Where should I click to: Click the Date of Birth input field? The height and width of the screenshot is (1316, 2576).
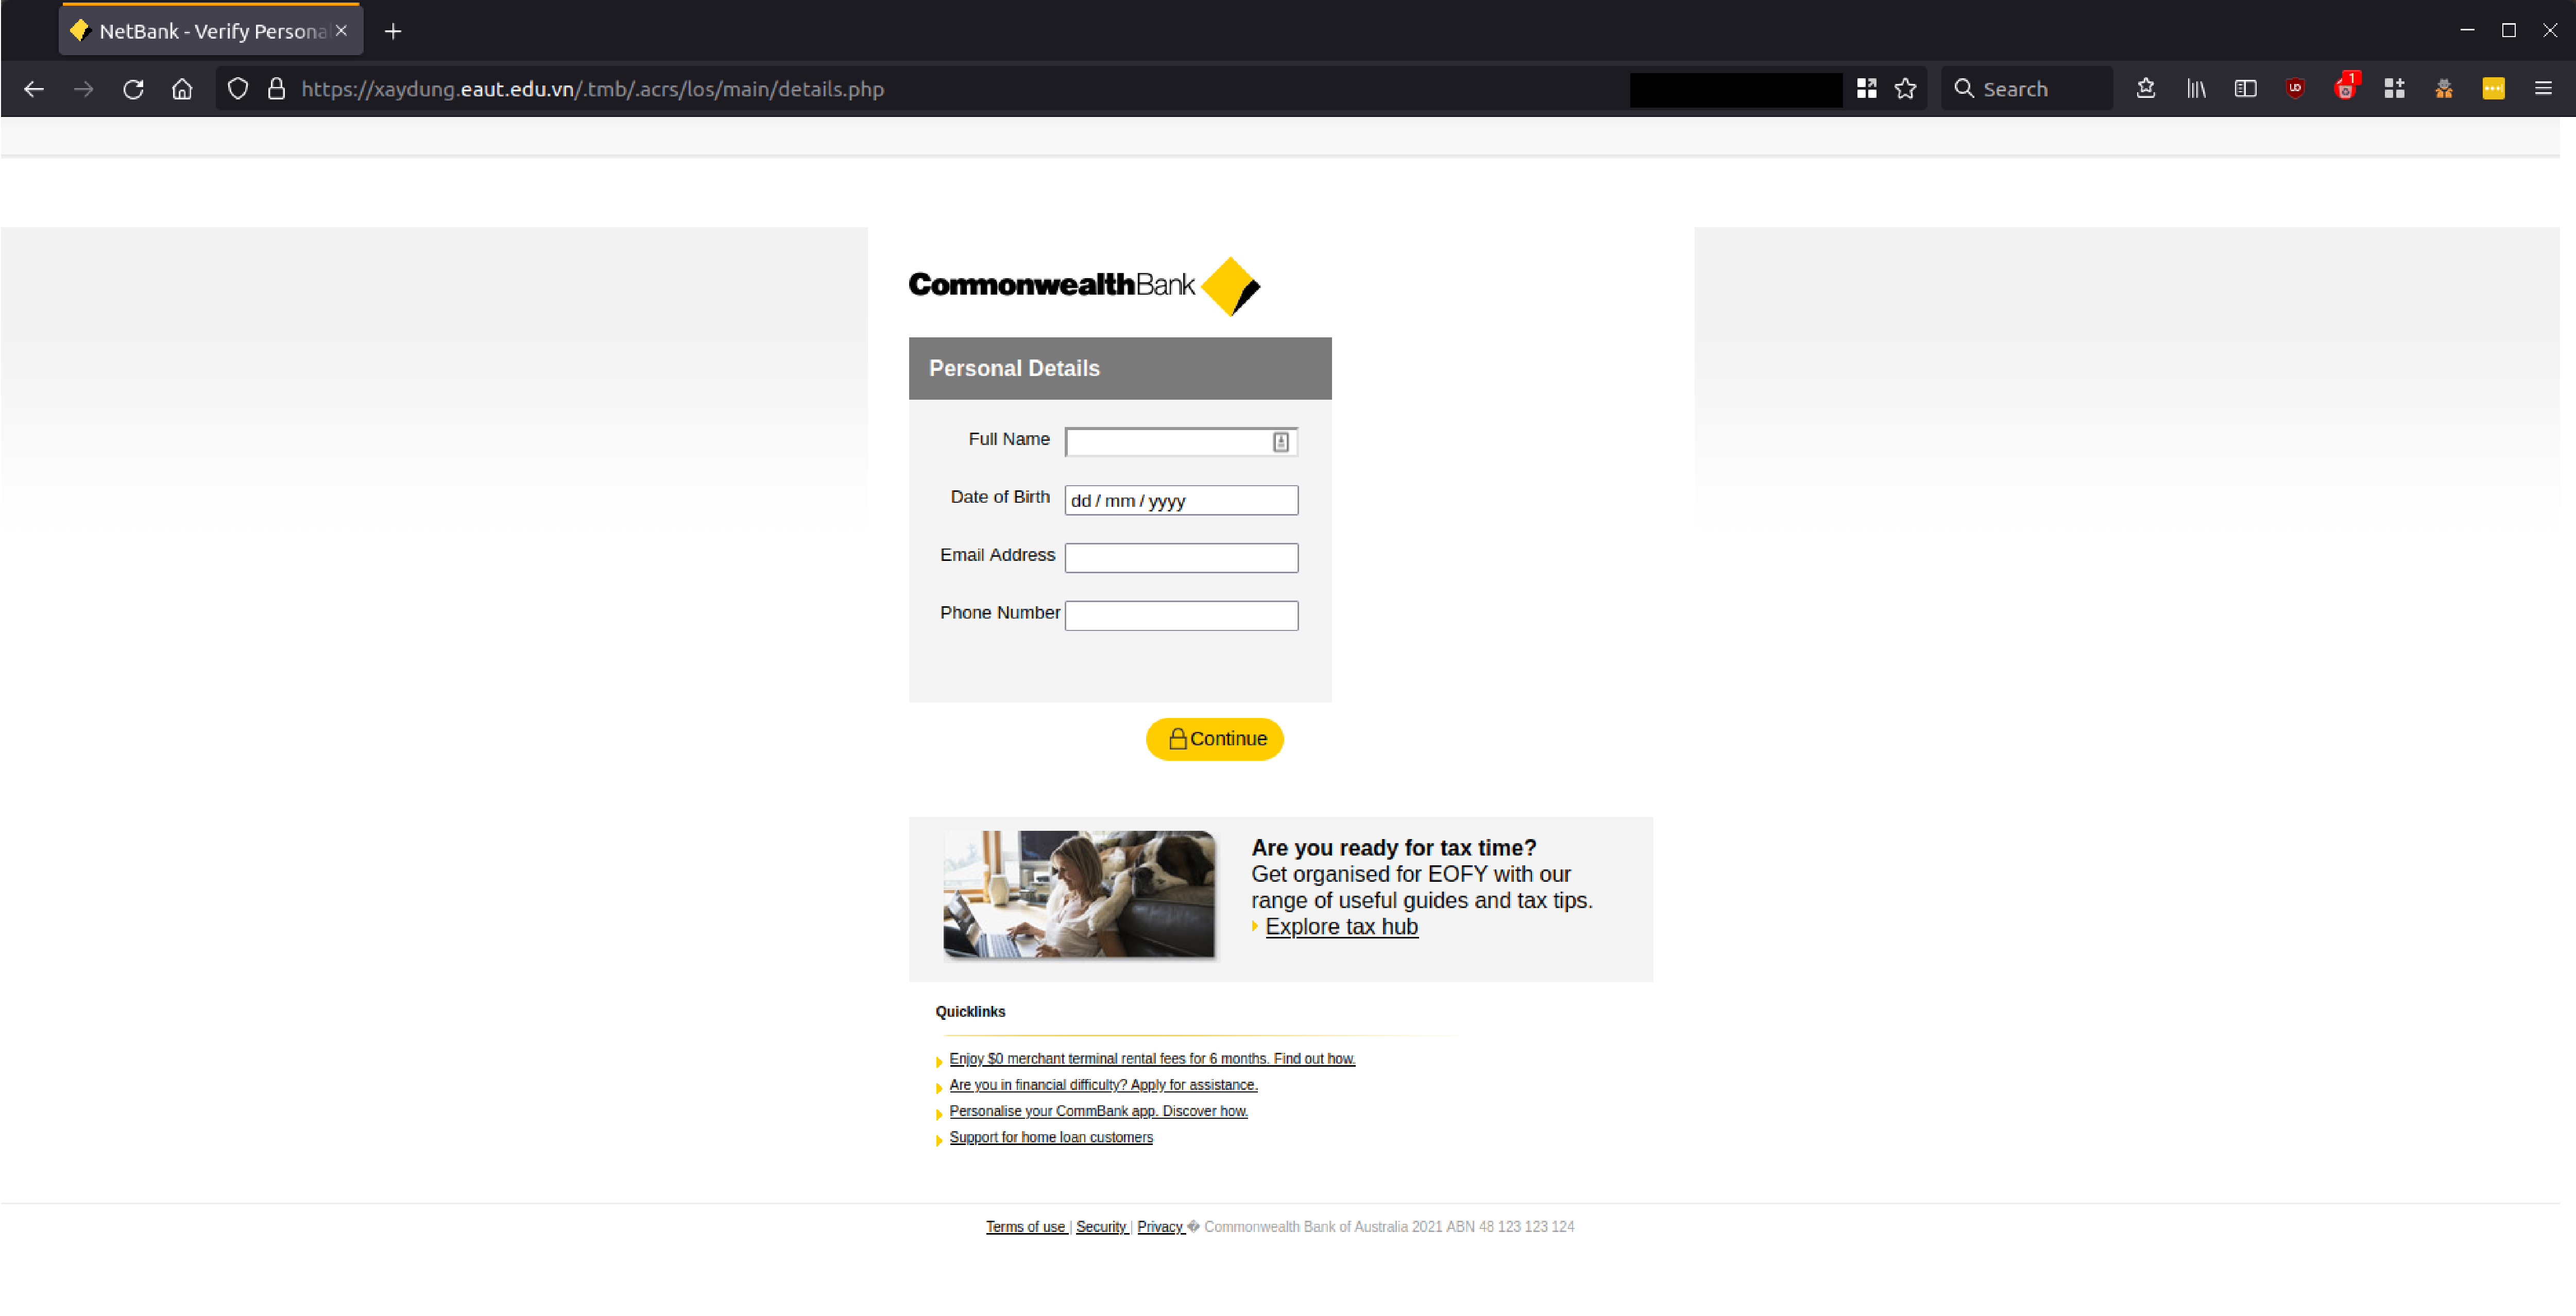1182,499
